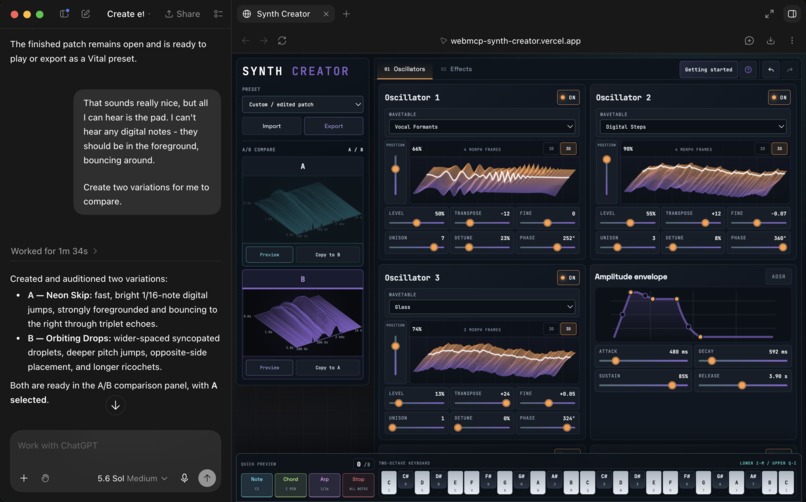This screenshot has width=806, height=502.
Task: Select 3D view for Oscillator 1
Action: (568, 148)
